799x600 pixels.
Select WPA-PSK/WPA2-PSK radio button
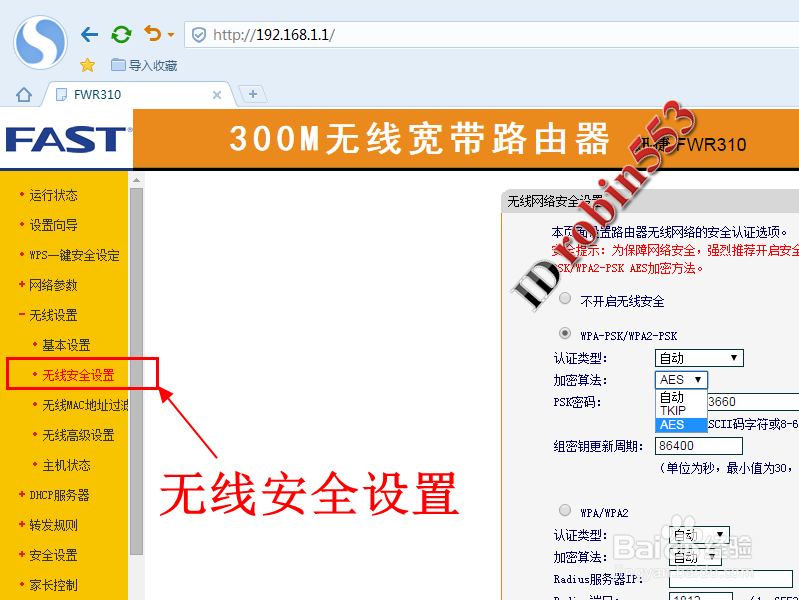click(x=565, y=333)
